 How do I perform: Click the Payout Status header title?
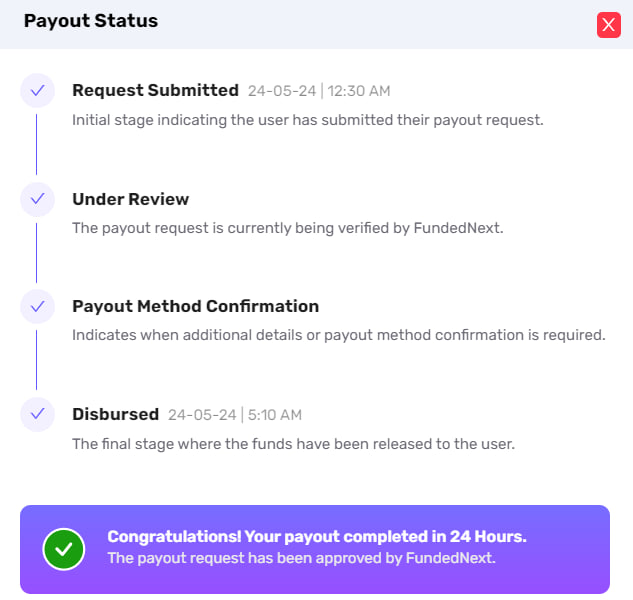[90, 21]
